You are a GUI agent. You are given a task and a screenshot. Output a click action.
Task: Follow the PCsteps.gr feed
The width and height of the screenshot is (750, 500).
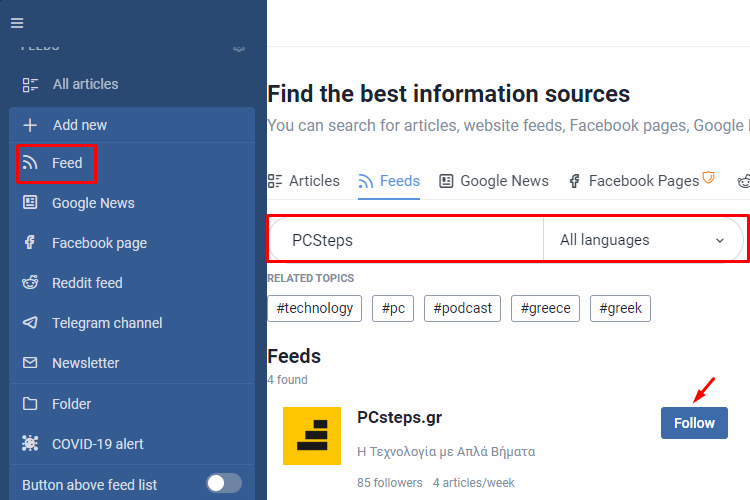click(x=694, y=423)
